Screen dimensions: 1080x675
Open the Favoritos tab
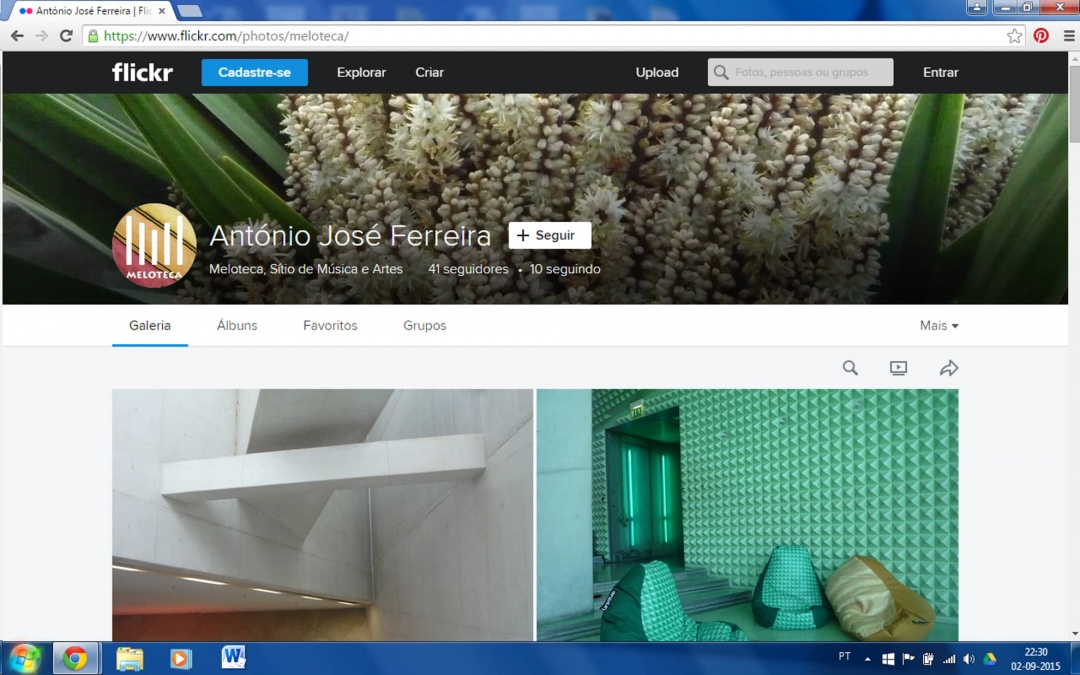(330, 326)
